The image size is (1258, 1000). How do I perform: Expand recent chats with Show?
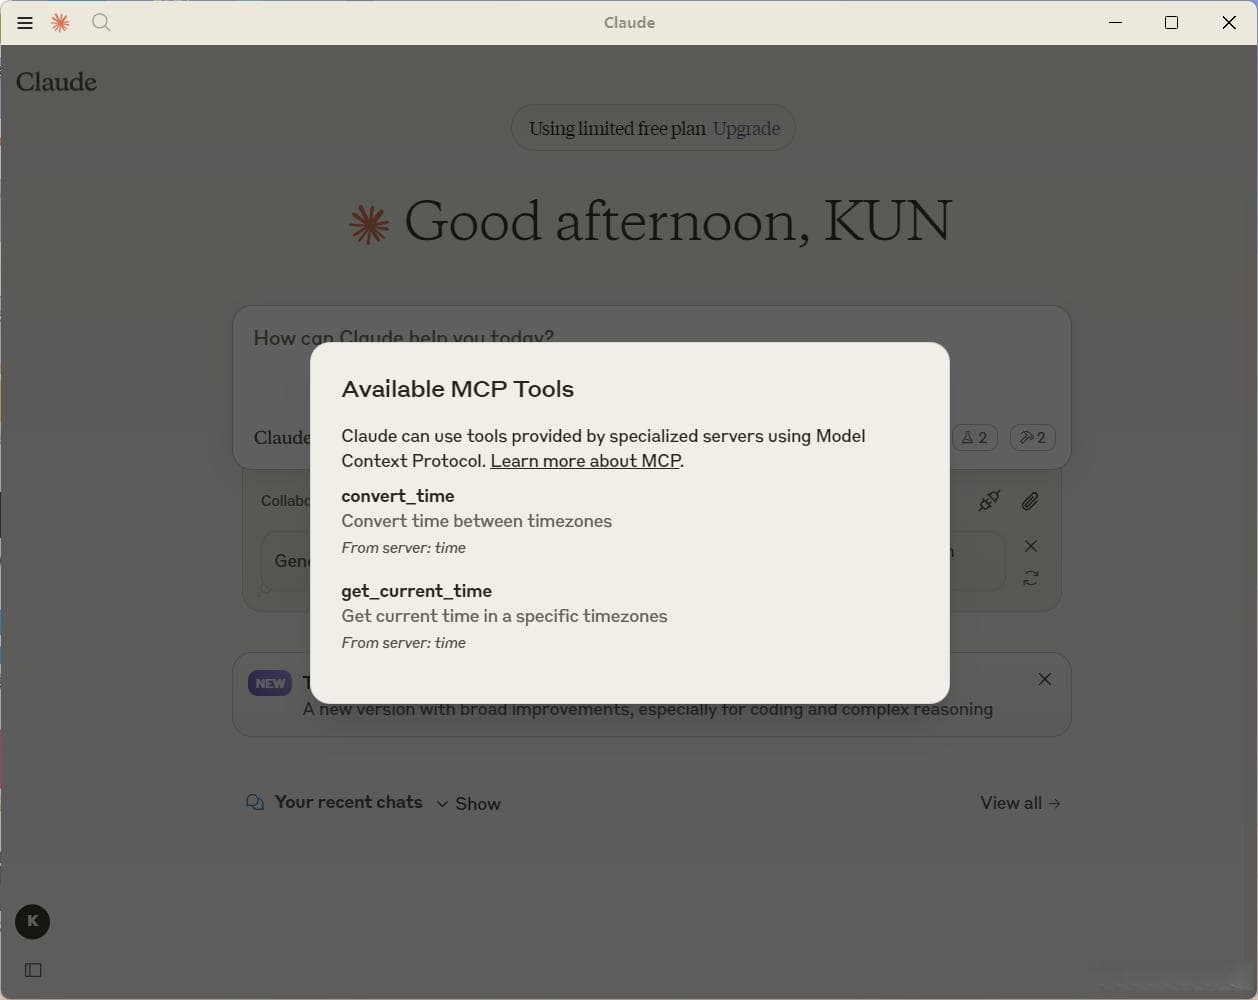468,803
